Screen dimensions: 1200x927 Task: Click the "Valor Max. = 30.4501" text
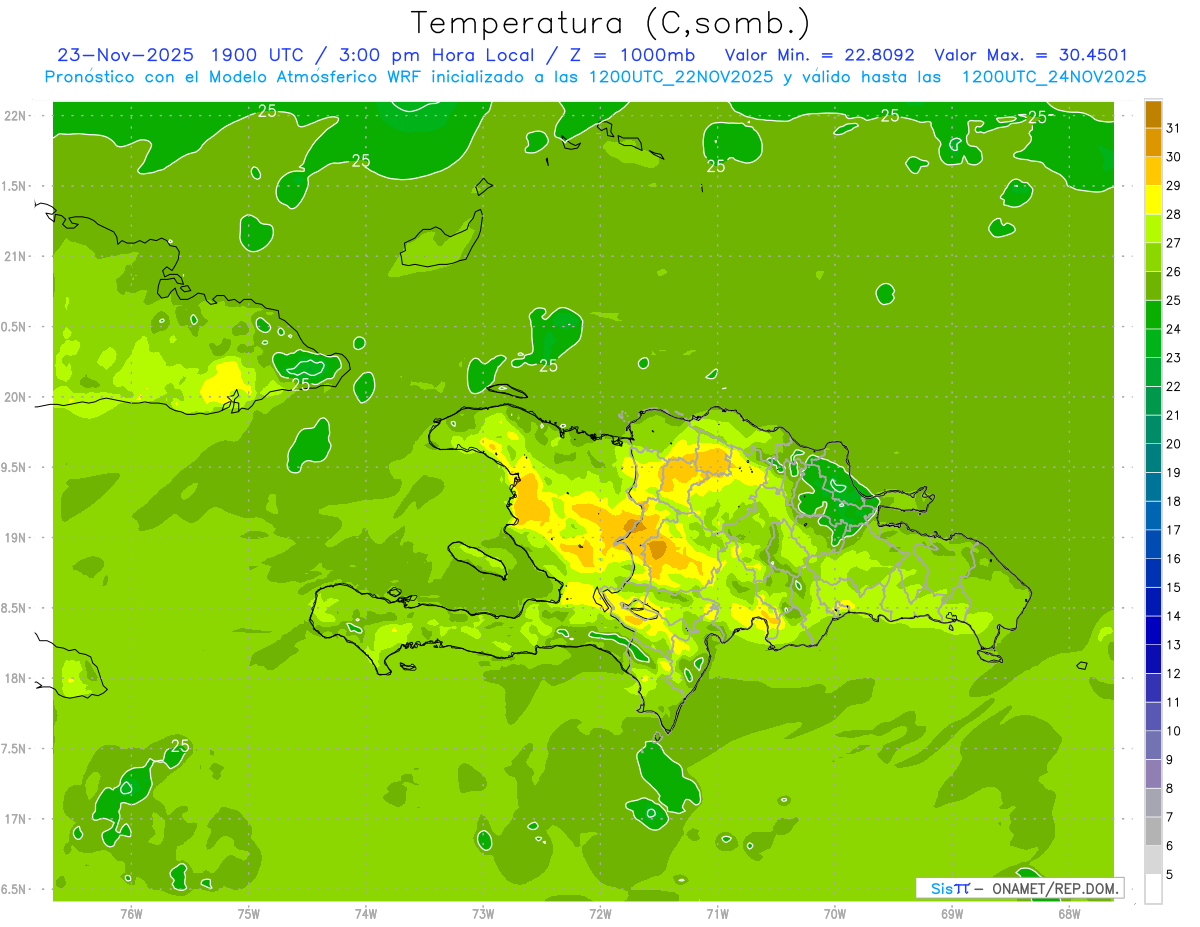pyautogui.click(x=1031, y=55)
